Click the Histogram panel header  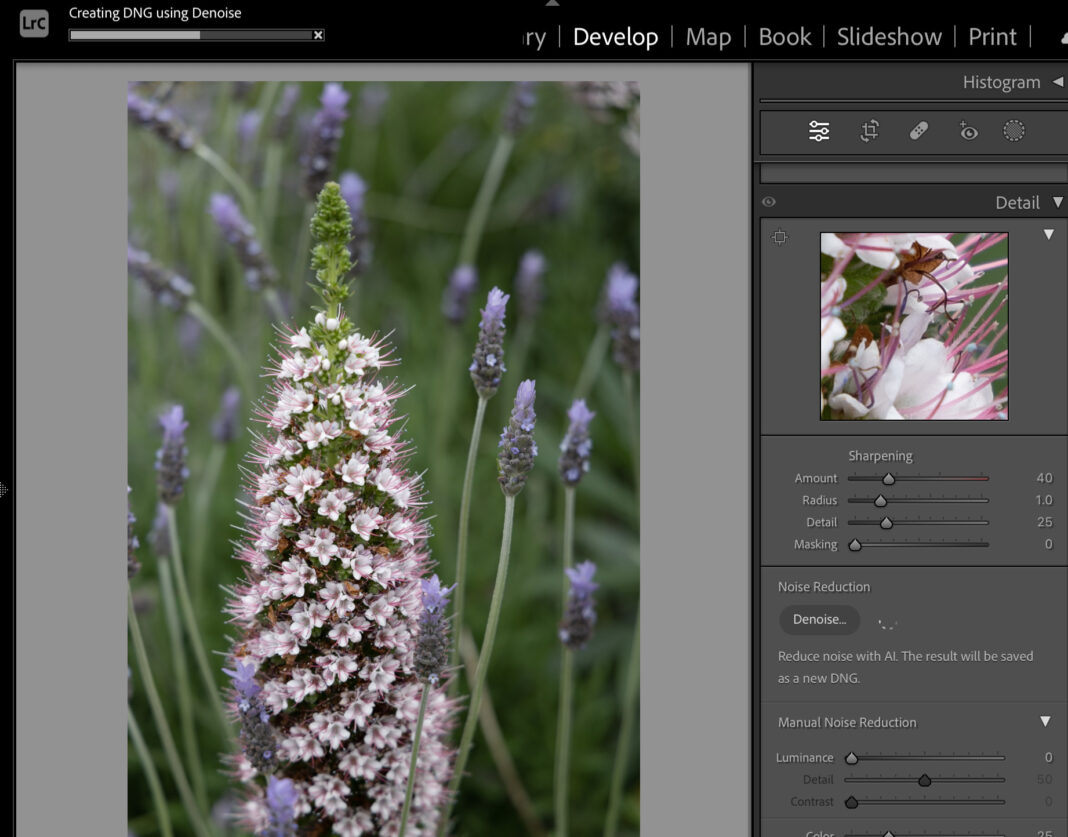click(1000, 81)
